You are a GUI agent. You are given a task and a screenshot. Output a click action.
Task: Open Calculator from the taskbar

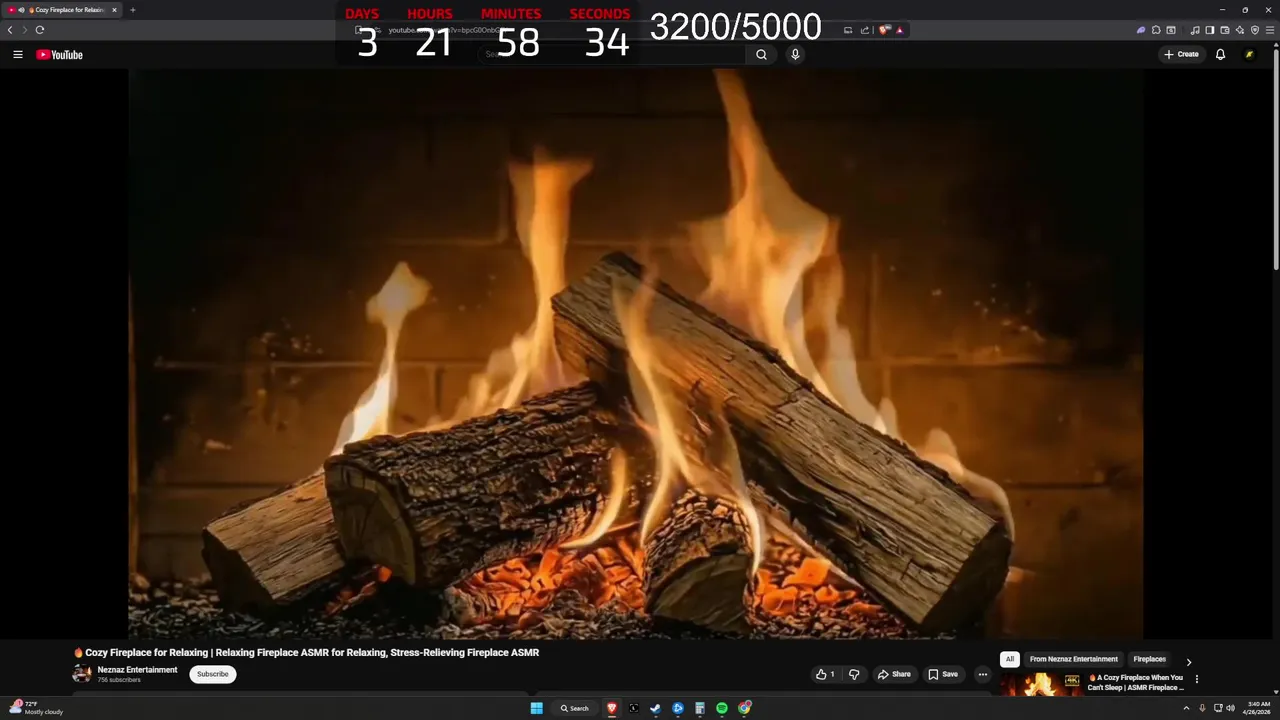coord(700,708)
